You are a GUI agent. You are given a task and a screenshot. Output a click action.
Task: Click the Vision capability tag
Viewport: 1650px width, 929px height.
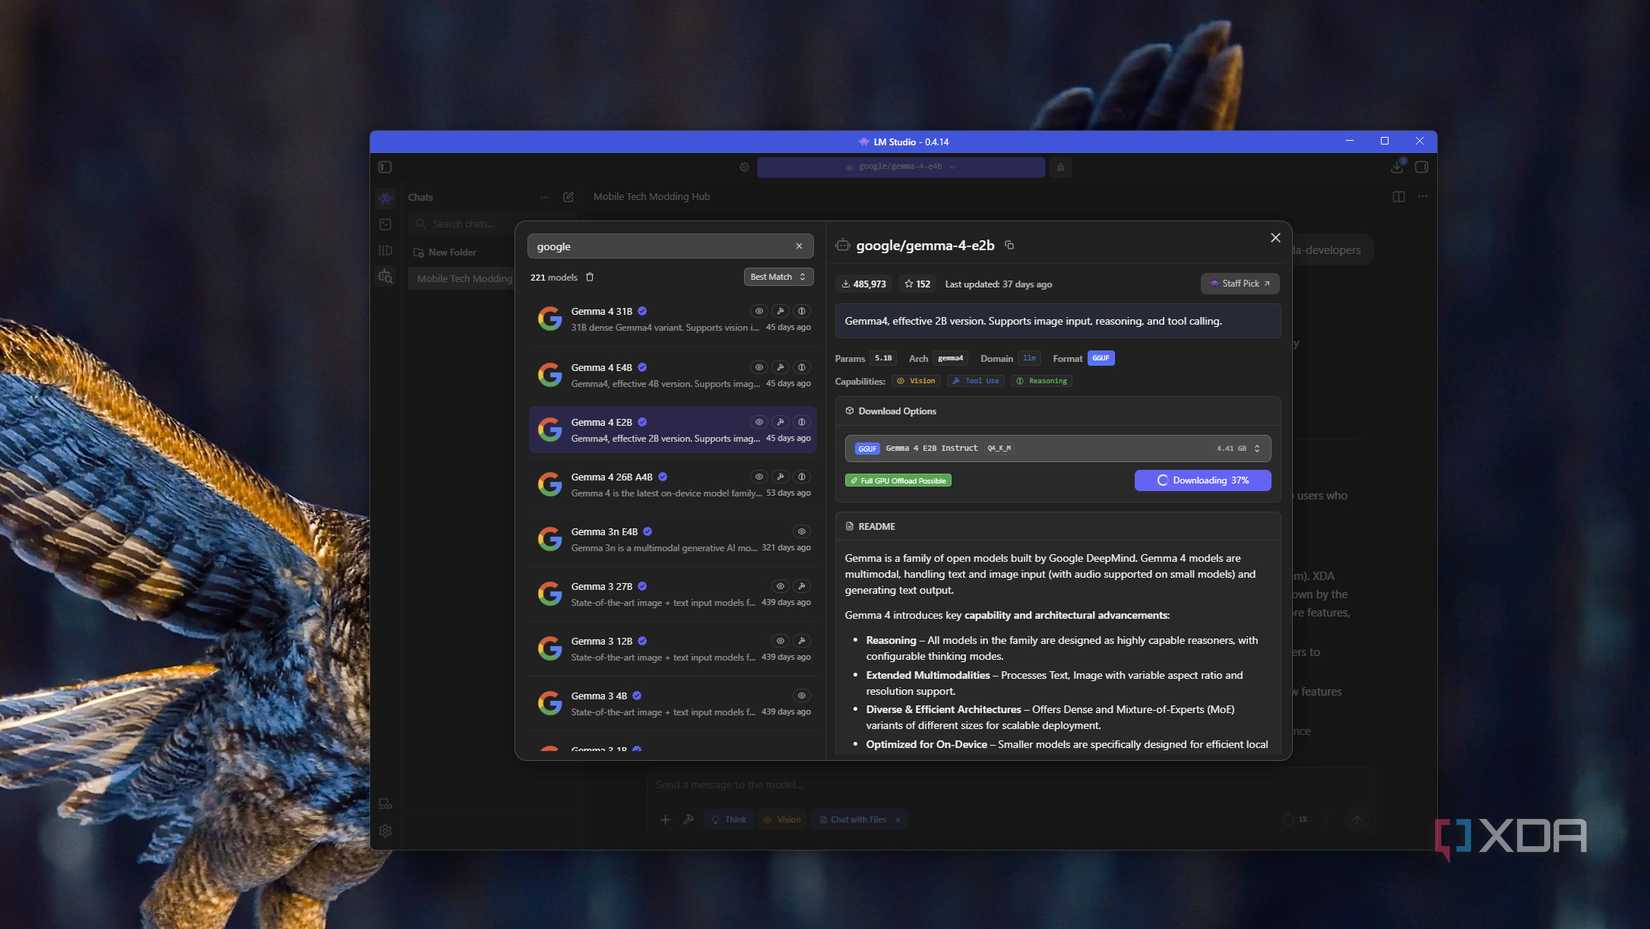coord(916,381)
